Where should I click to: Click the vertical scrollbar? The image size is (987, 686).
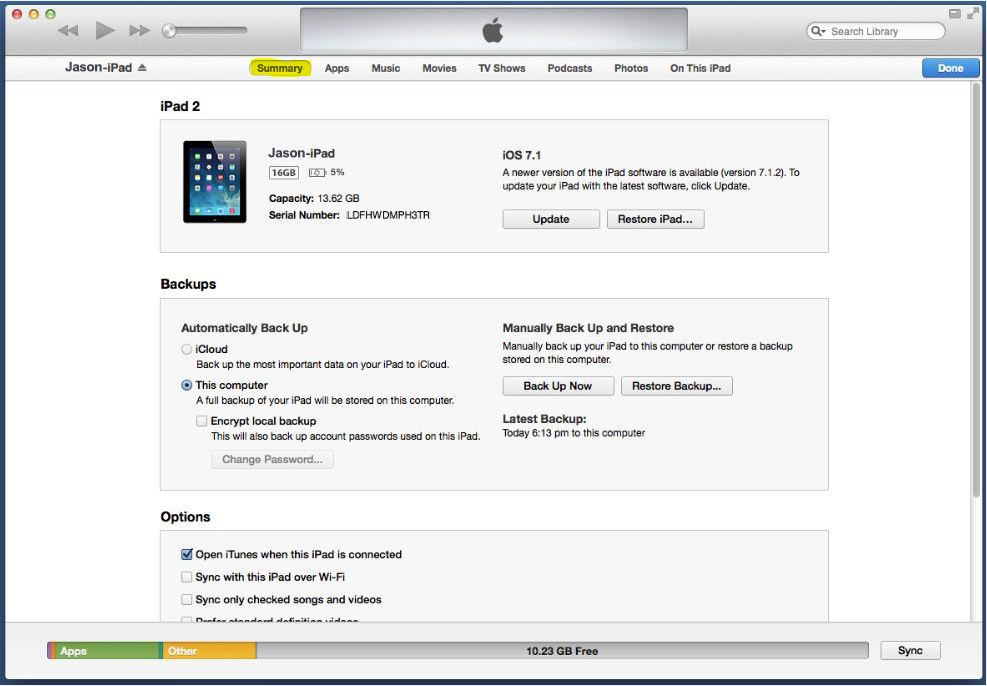pyautogui.click(x=976, y=290)
